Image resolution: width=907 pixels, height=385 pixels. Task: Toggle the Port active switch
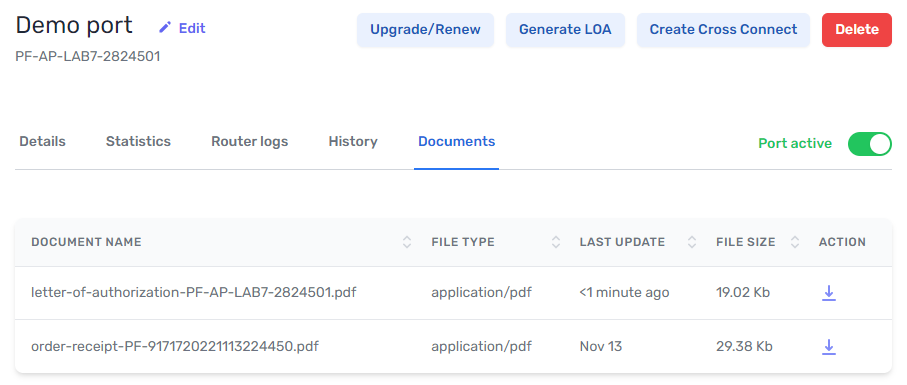tap(869, 143)
